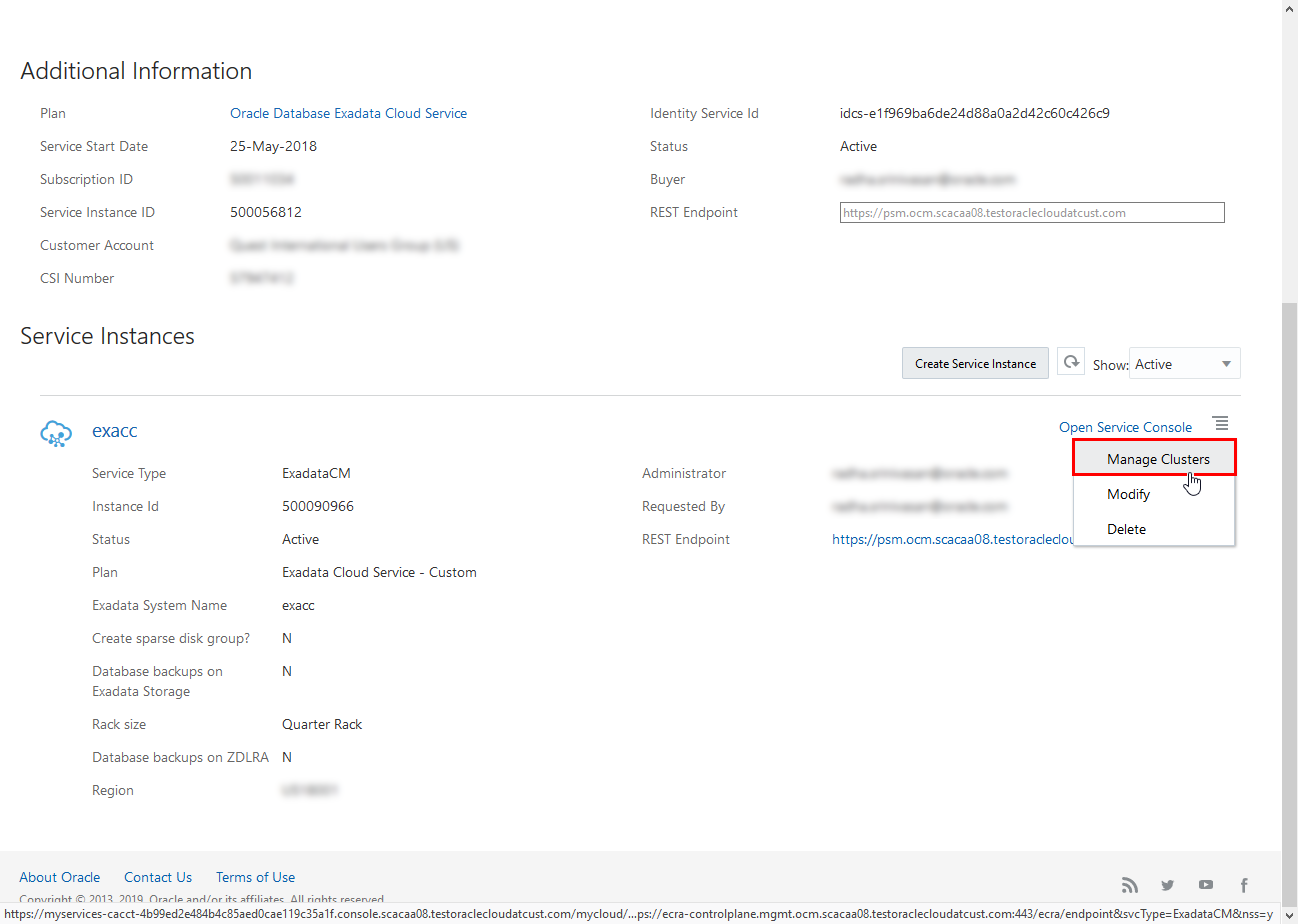Open the Twitter icon in footer
Image resolution: width=1298 pixels, height=924 pixels.
point(1167,885)
